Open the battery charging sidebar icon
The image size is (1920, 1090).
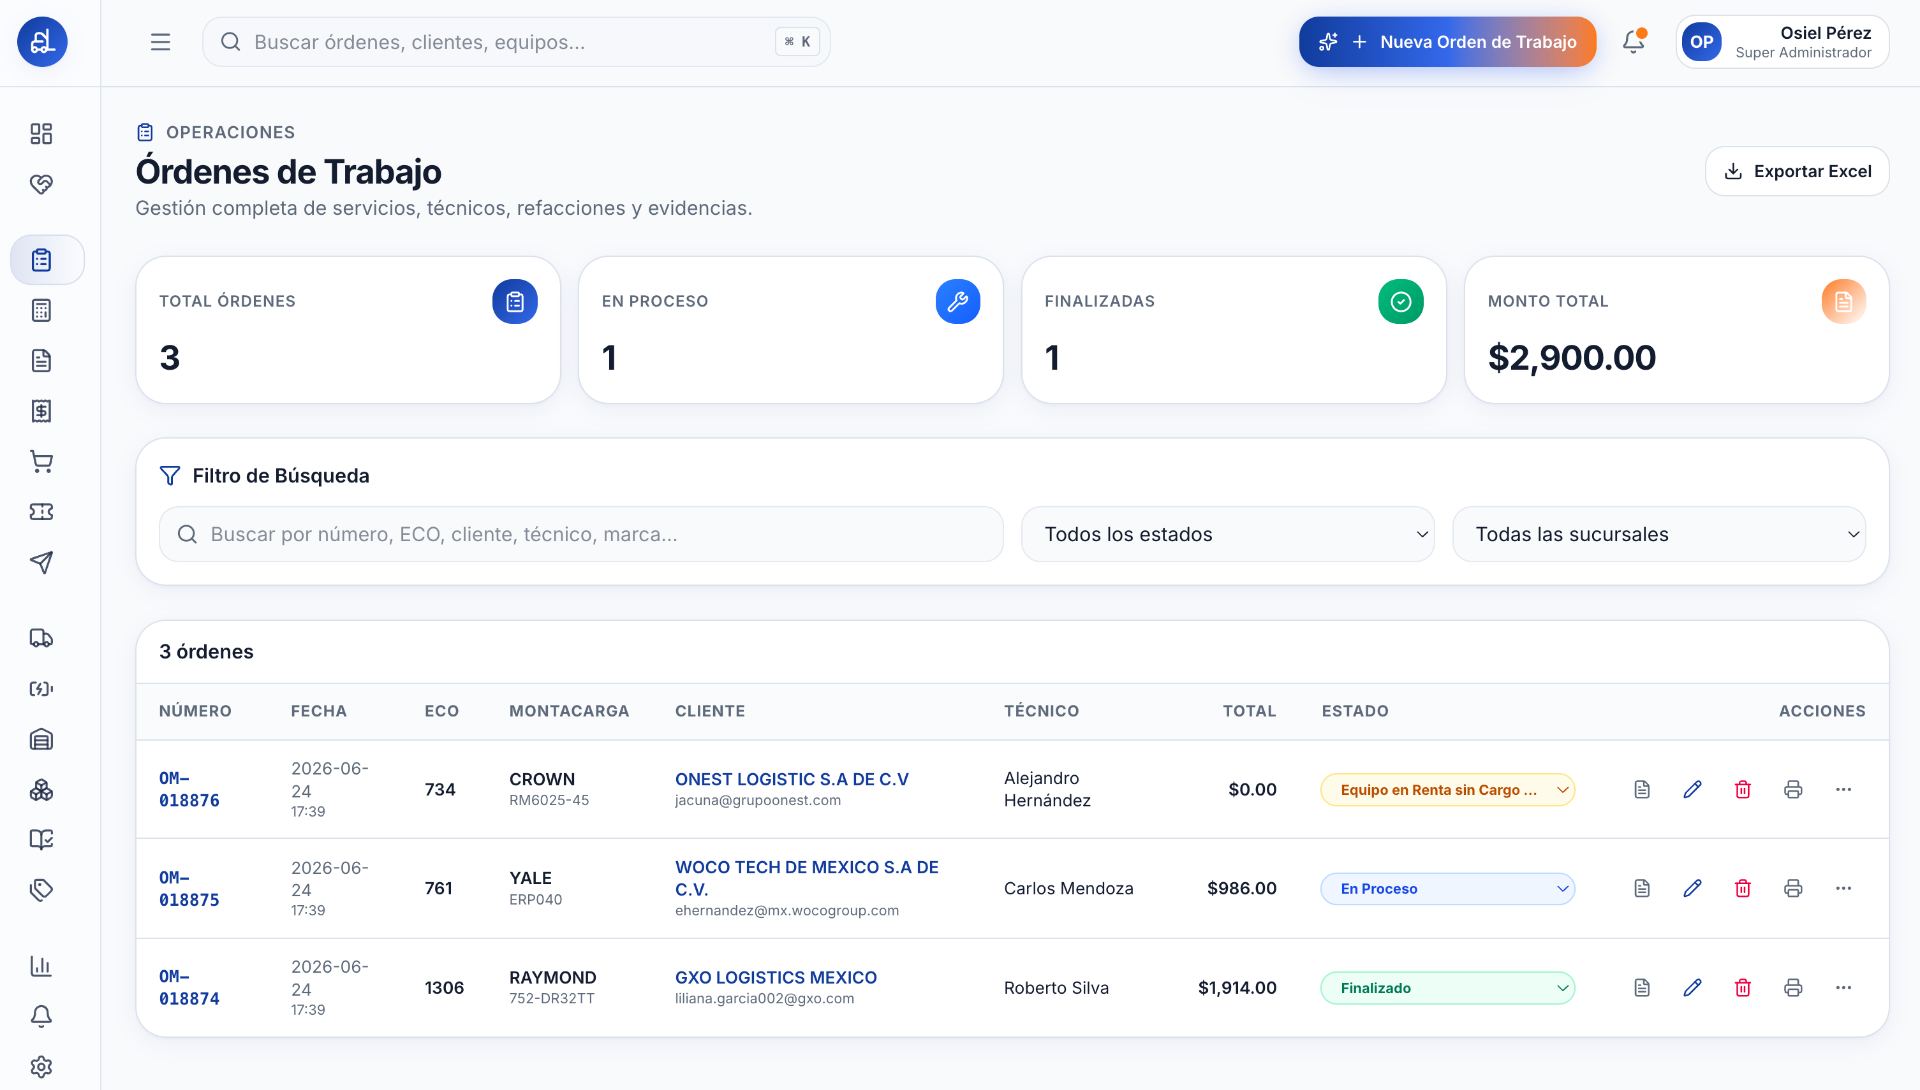coord(41,689)
